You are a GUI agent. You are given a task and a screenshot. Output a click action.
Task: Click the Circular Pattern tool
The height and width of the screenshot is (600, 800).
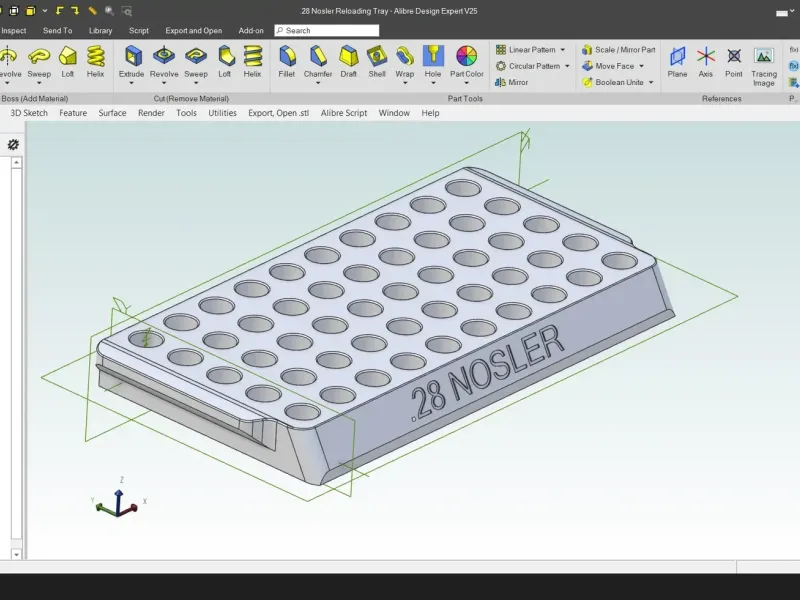click(528, 66)
